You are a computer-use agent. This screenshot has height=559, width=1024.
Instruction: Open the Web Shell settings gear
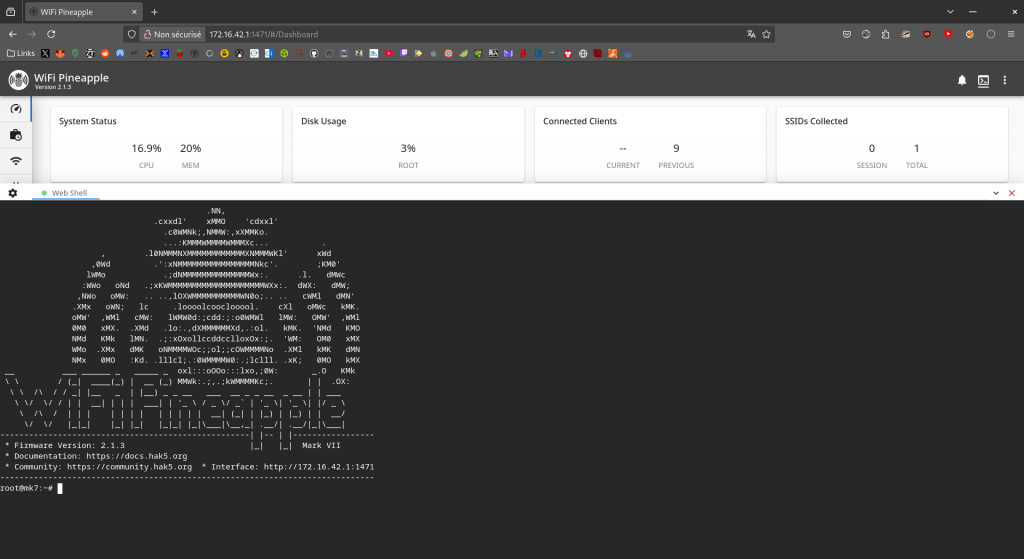pos(12,193)
